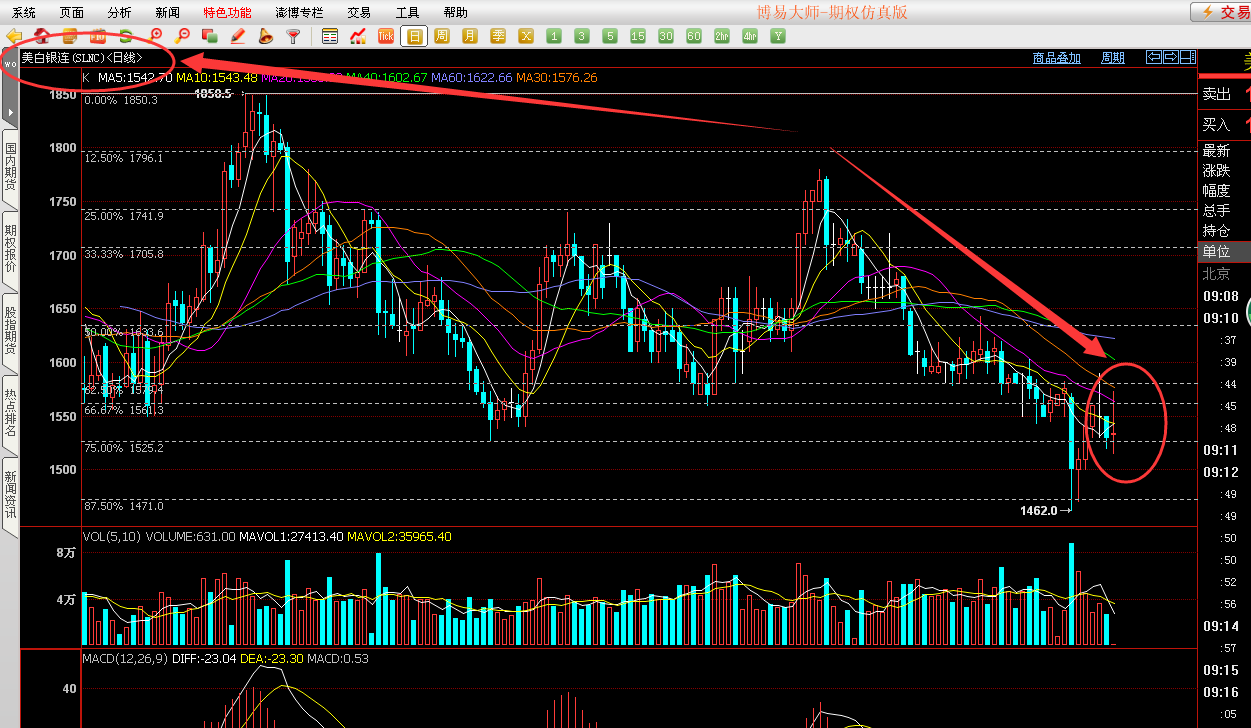This screenshot has height=728, width=1251.
Task: Open the 周期 period dropdown link
Action: pos(1112,58)
